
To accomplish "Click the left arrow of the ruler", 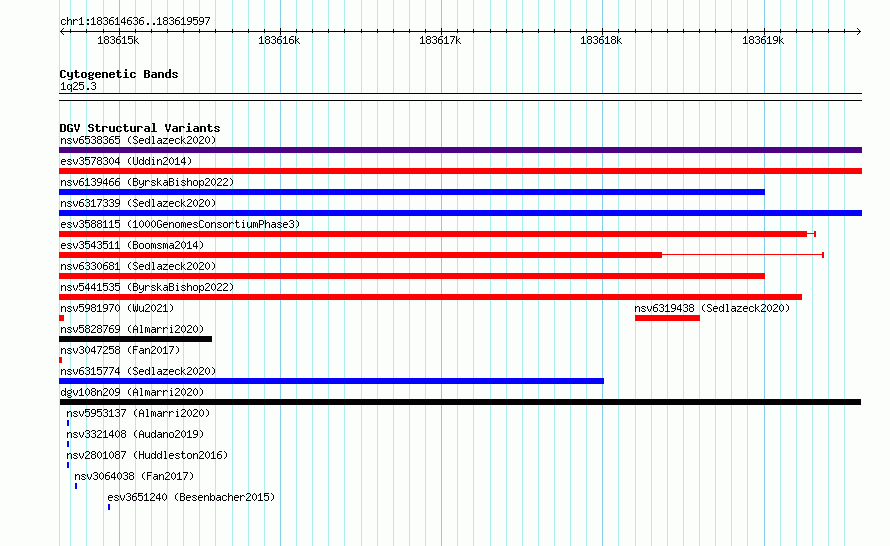I will click(62, 31).
